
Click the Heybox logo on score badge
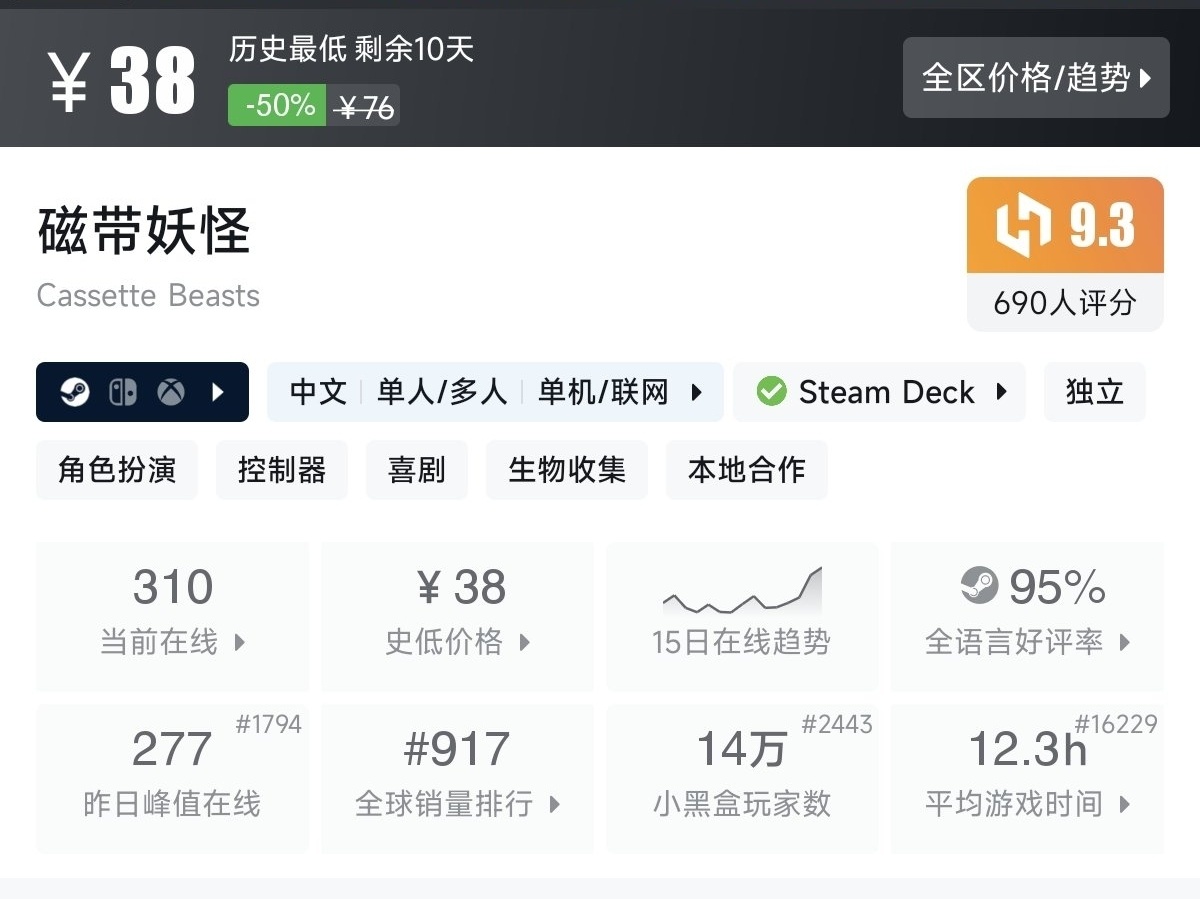(1024, 226)
